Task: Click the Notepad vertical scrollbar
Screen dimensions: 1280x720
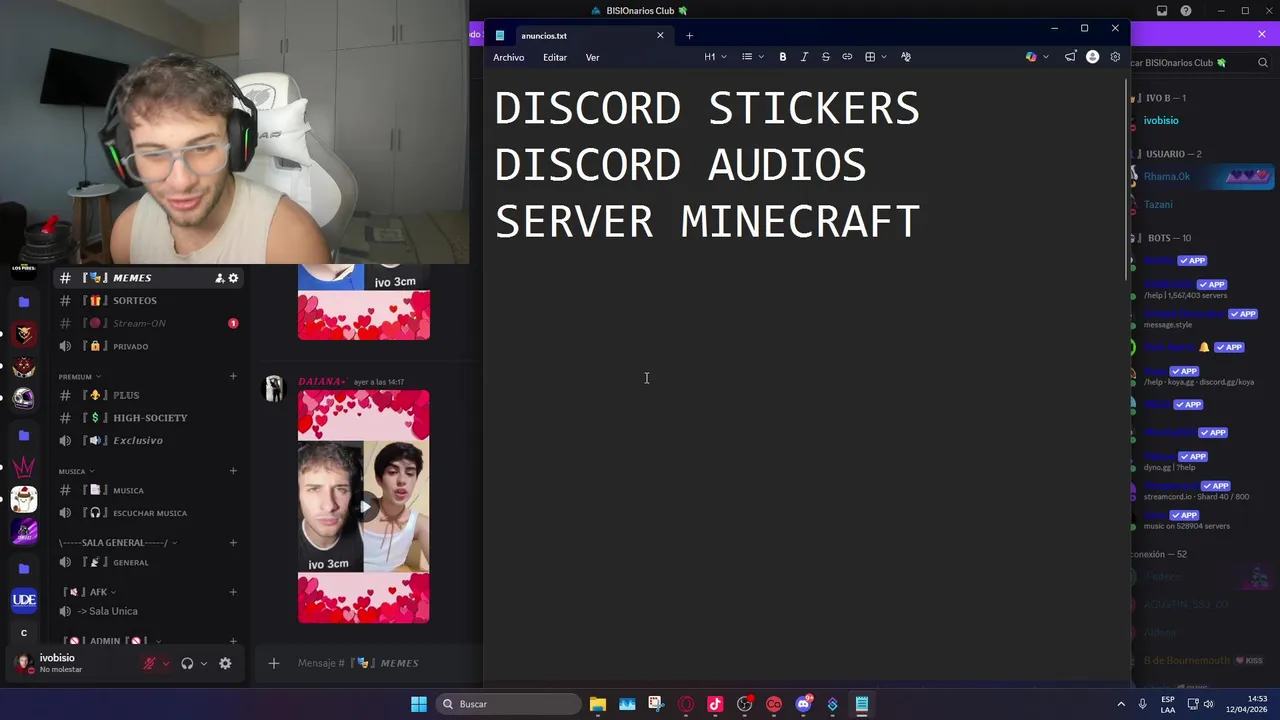Action: pos(1126,178)
